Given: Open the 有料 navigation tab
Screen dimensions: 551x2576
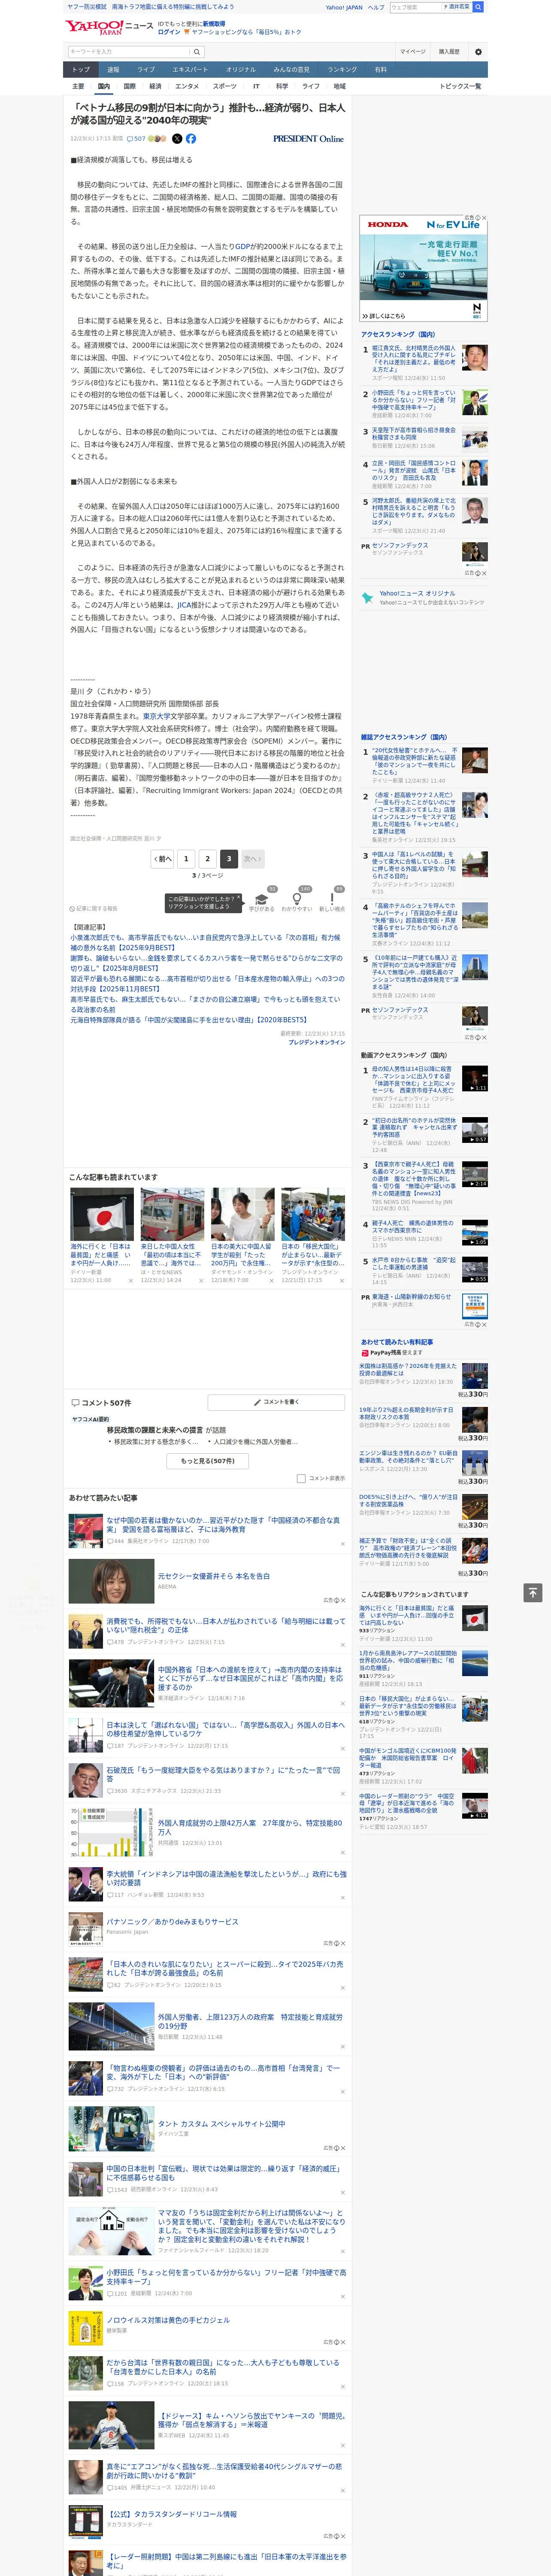Looking at the screenshot, I should tap(380, 70).
